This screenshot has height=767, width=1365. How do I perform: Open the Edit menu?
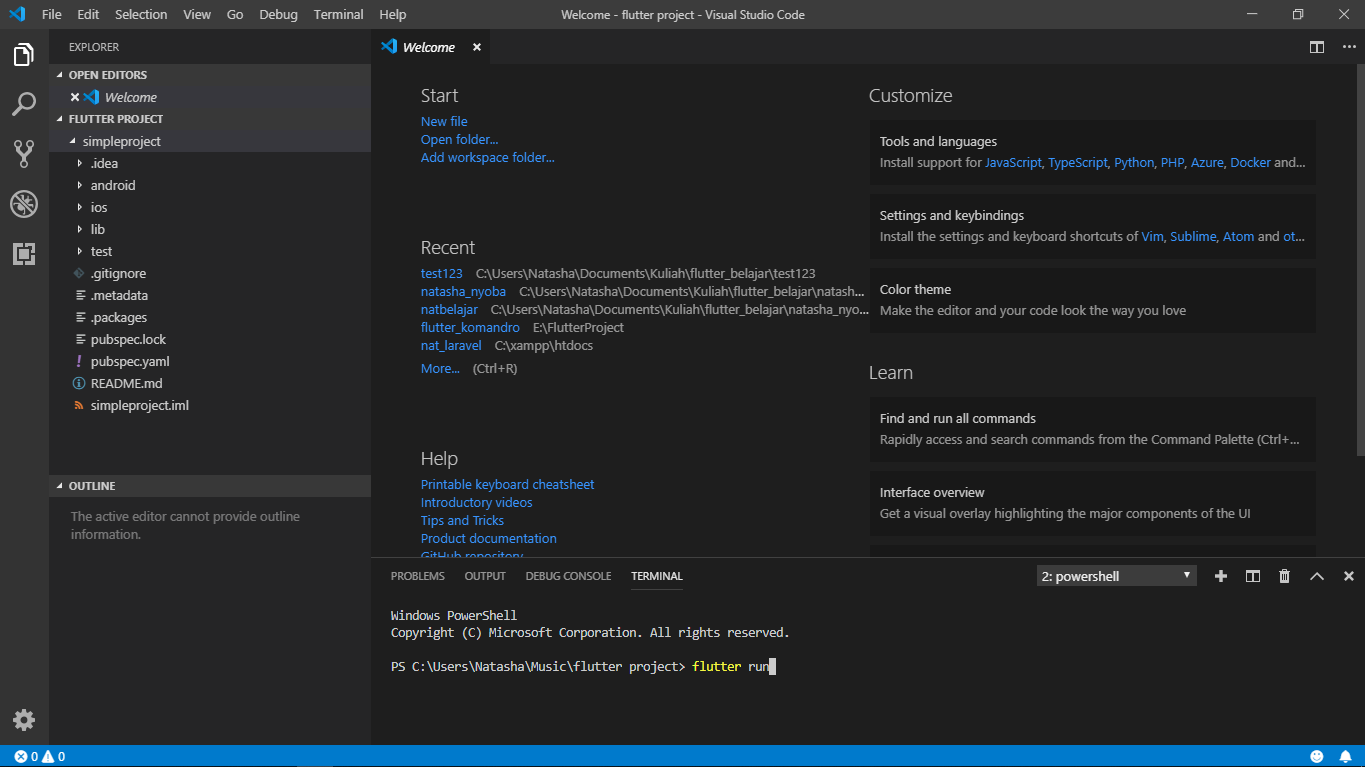(88, 14)
